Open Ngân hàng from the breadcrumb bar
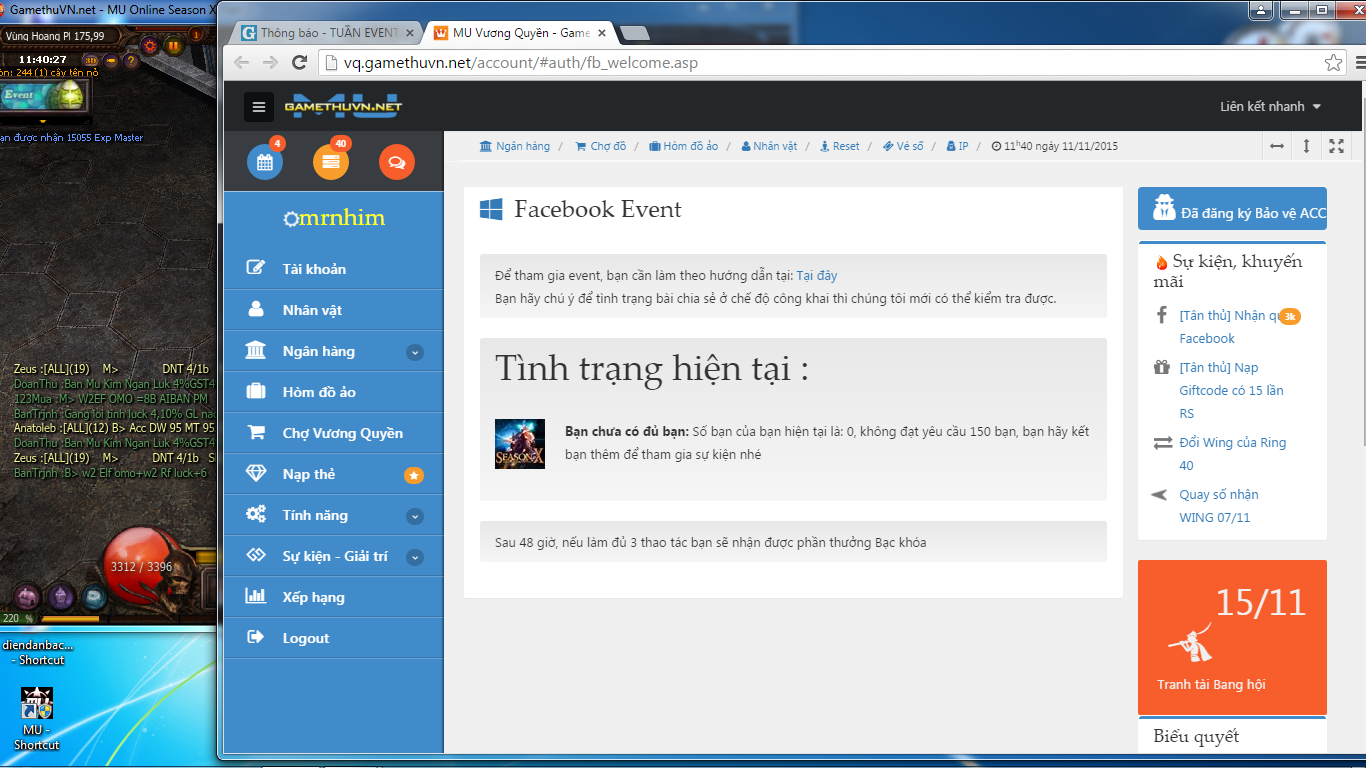 point(517,146)
